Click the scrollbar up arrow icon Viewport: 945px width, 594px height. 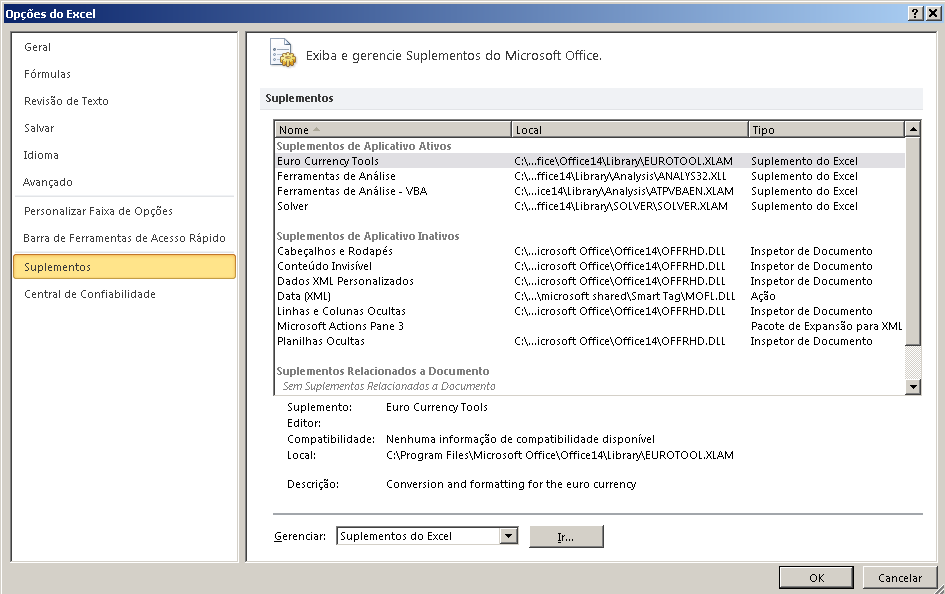pyautogui.click(x=913, y=128)
